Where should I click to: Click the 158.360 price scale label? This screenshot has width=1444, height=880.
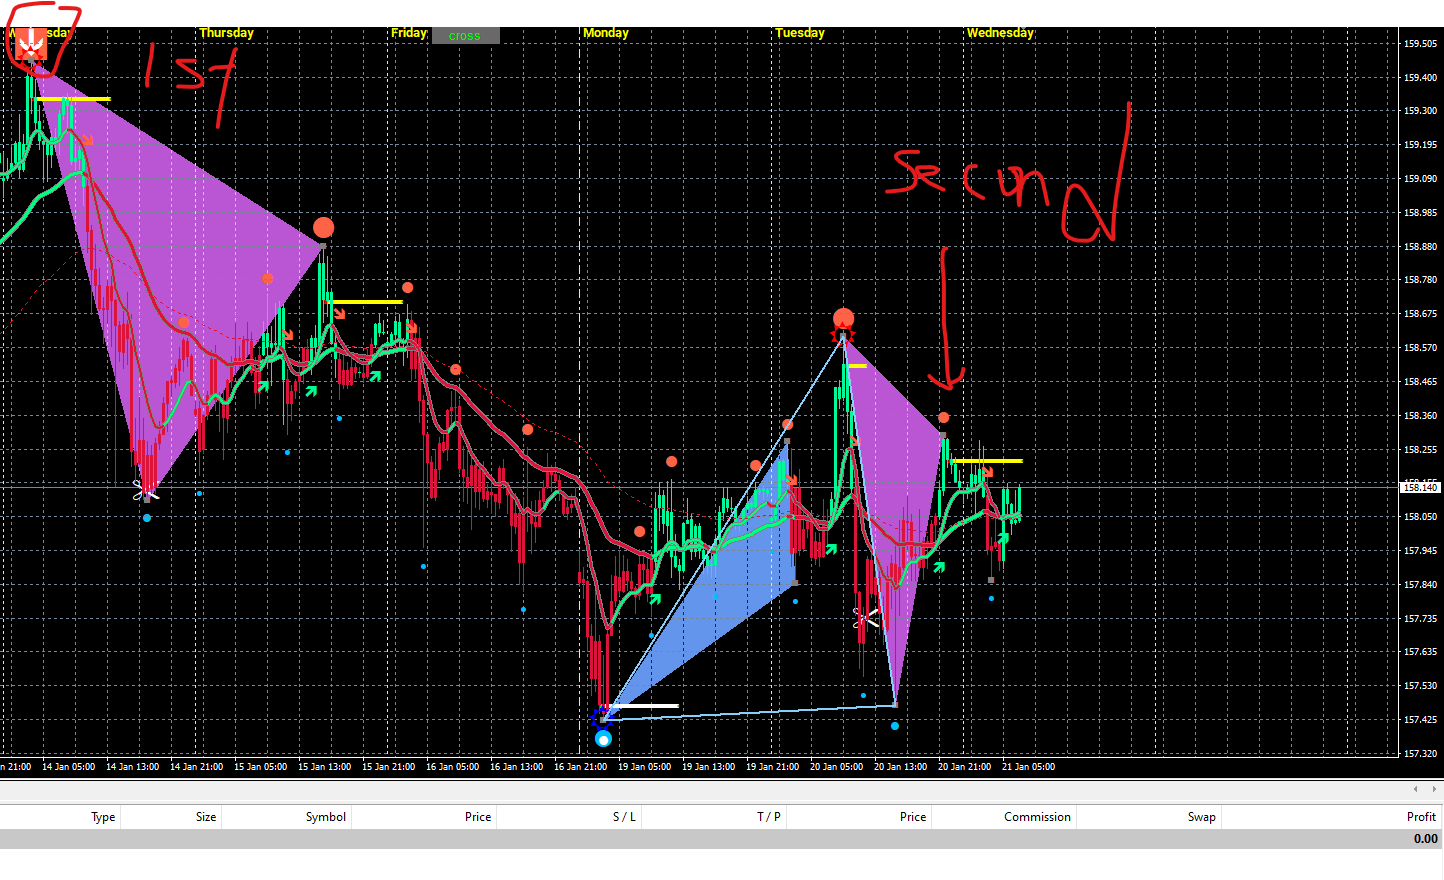(x=1420, y=416)
